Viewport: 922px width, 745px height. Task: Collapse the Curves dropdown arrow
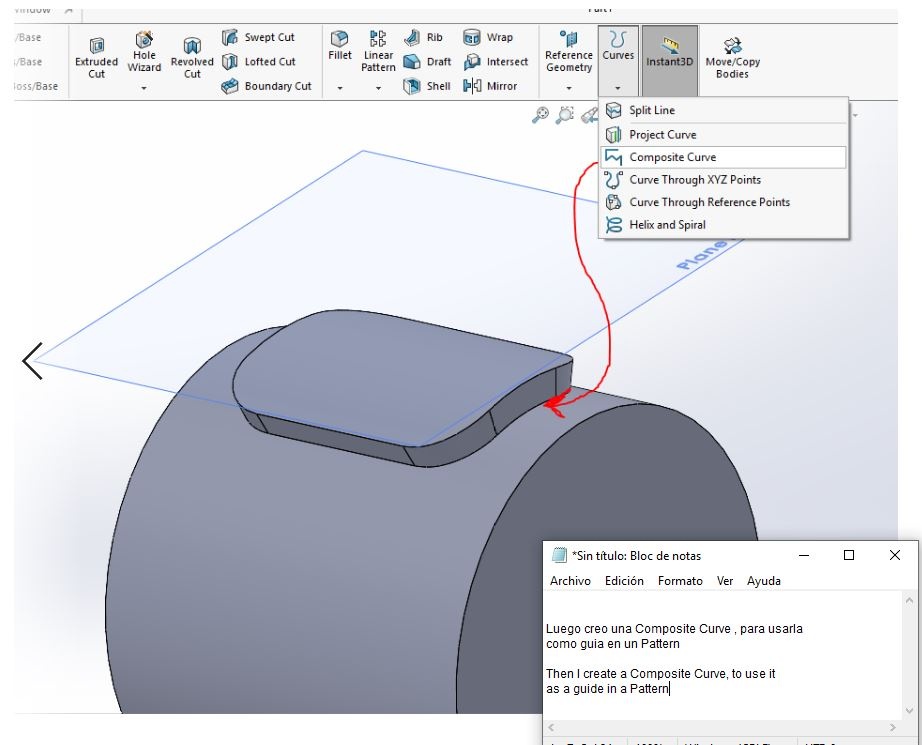(x=618, y=88)
